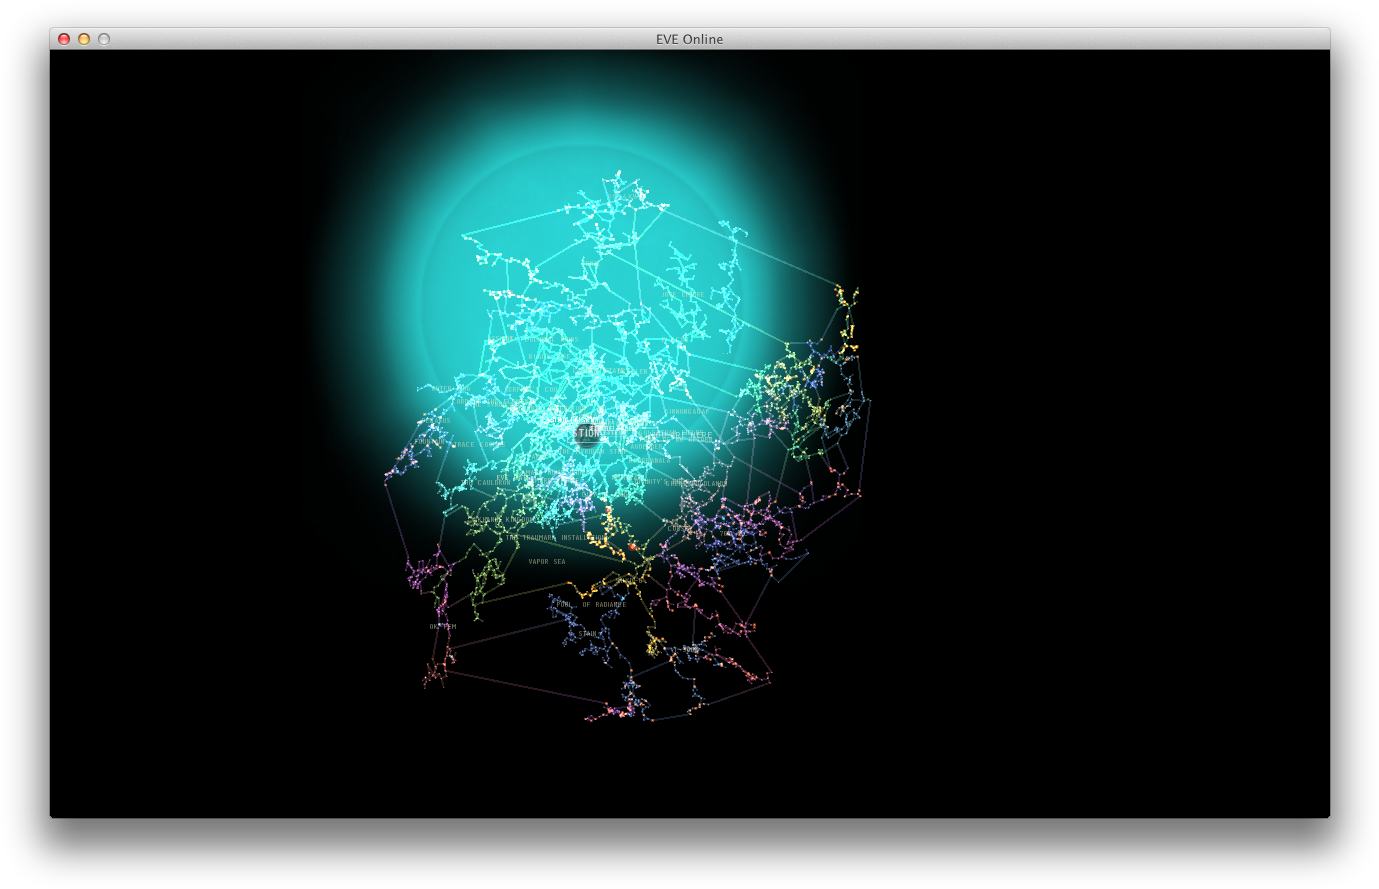The image size is (1379, 889).
Task: Select the Ginnungagap region label
Action: 687,411
